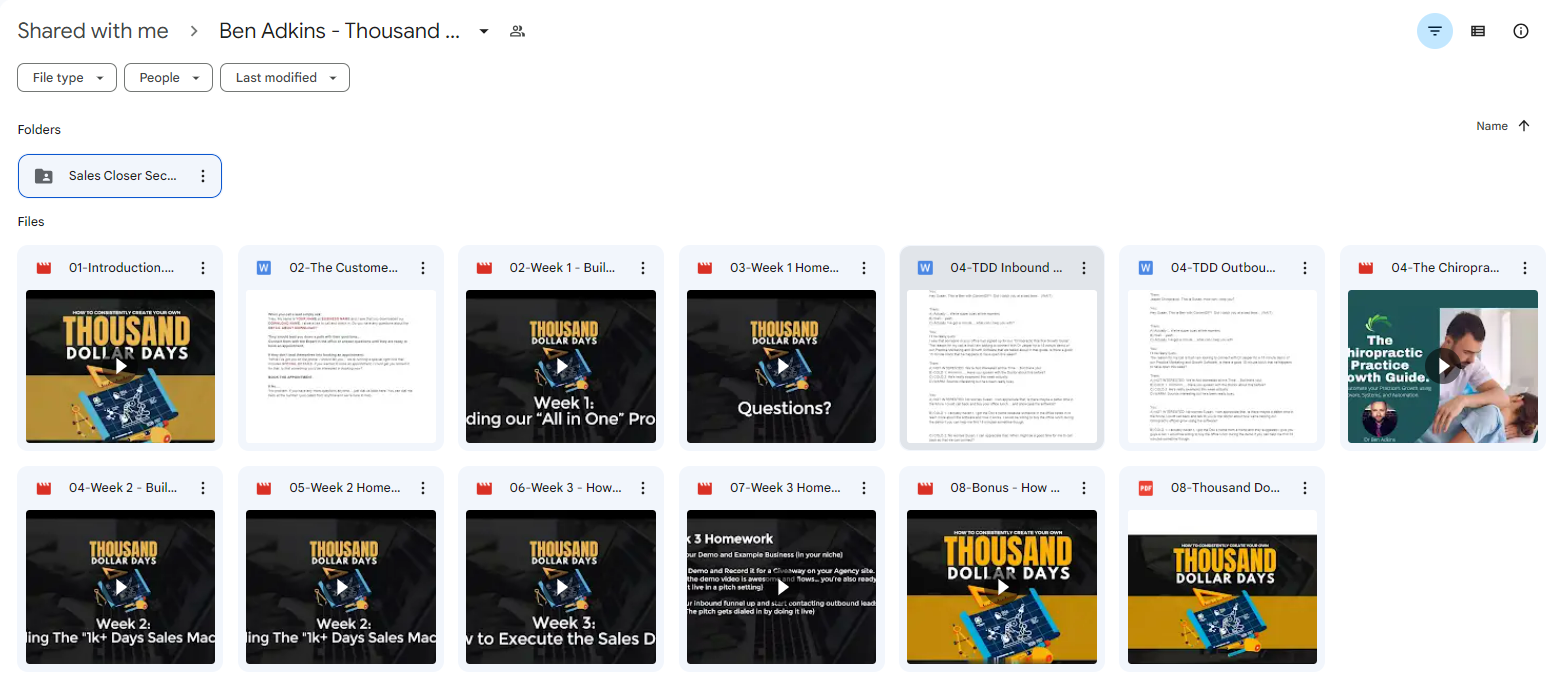Play the 03-Week 1 Homework Questions video
Image resolution: width=1547 pixels, height=699 pixels.
(782, 366)
